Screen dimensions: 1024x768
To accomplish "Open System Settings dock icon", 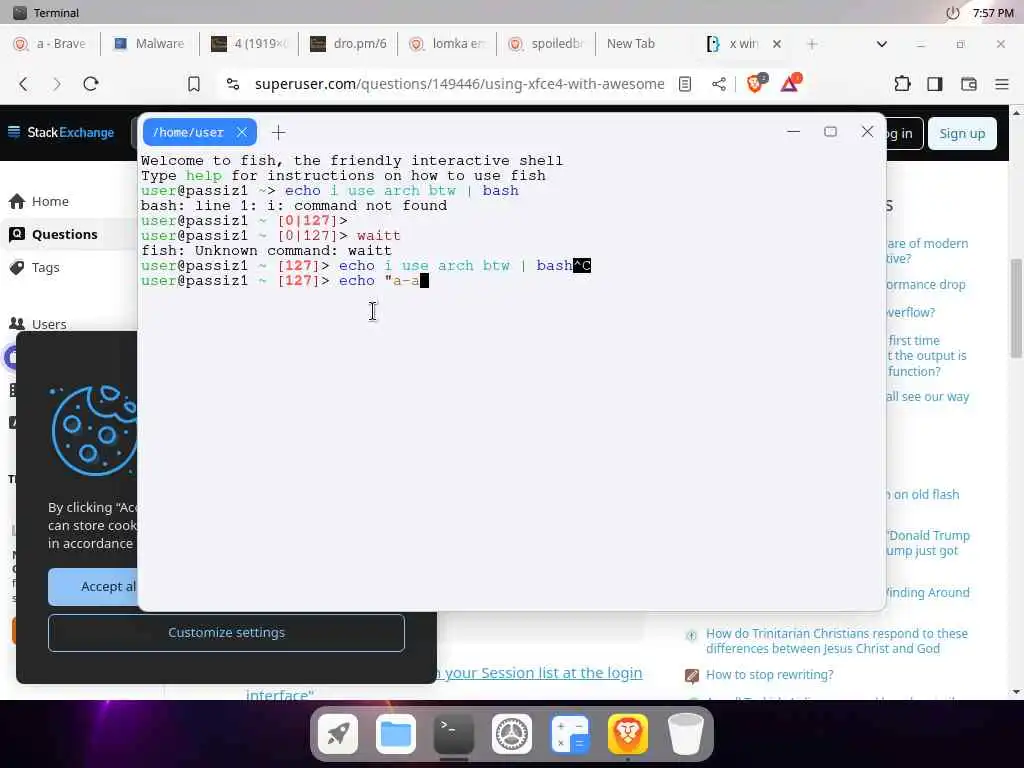I will pos(512,733).
